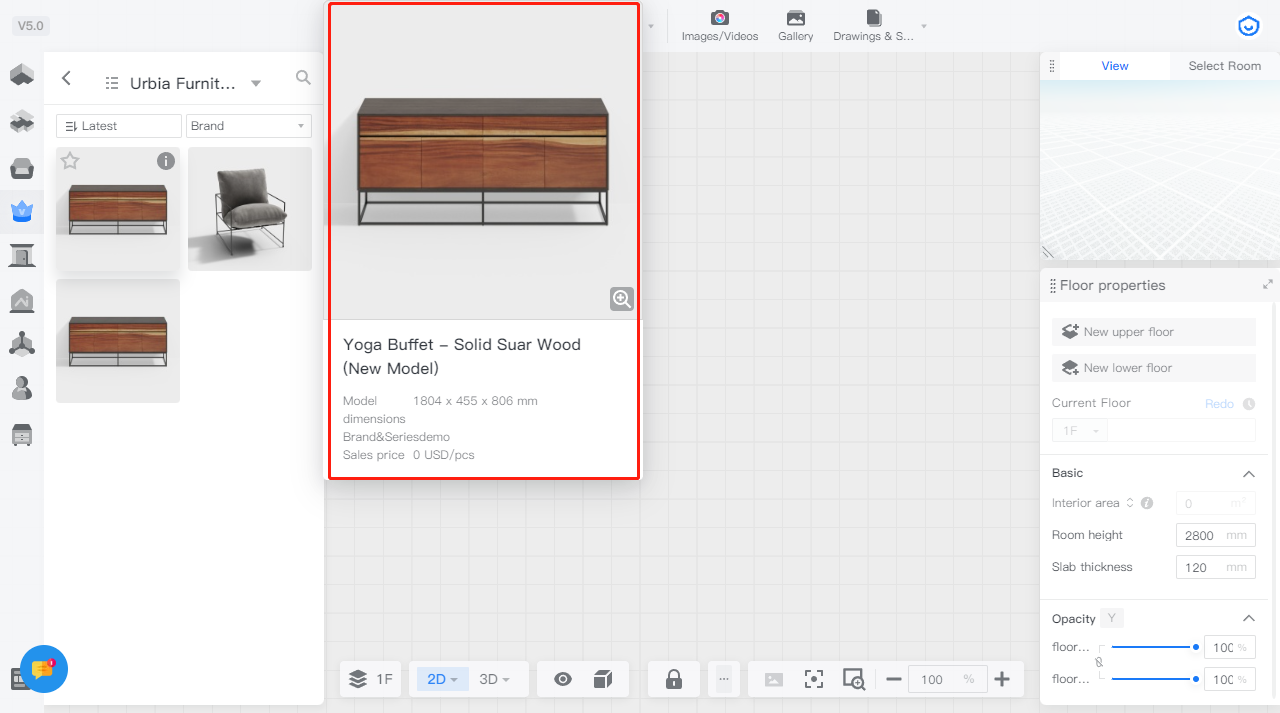The image size is (1280, 713).
Task: Open the Brand filter dropdown
Action: pos(248,126)
